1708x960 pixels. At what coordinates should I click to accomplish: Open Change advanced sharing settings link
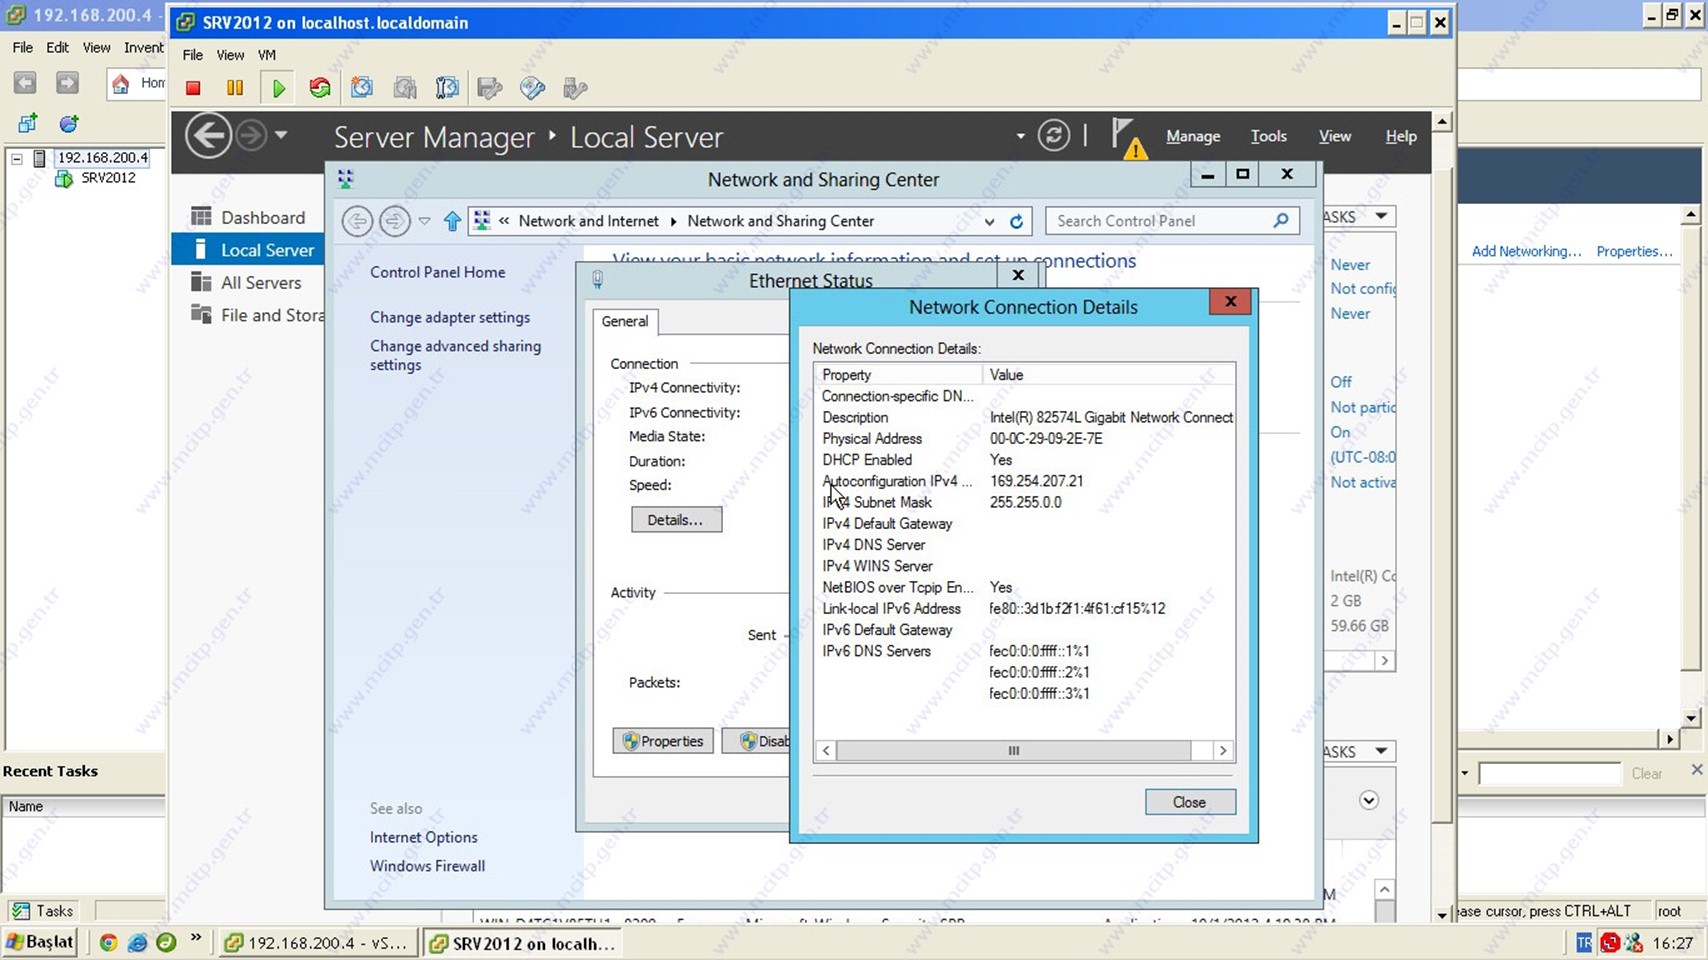pos(455,355)
